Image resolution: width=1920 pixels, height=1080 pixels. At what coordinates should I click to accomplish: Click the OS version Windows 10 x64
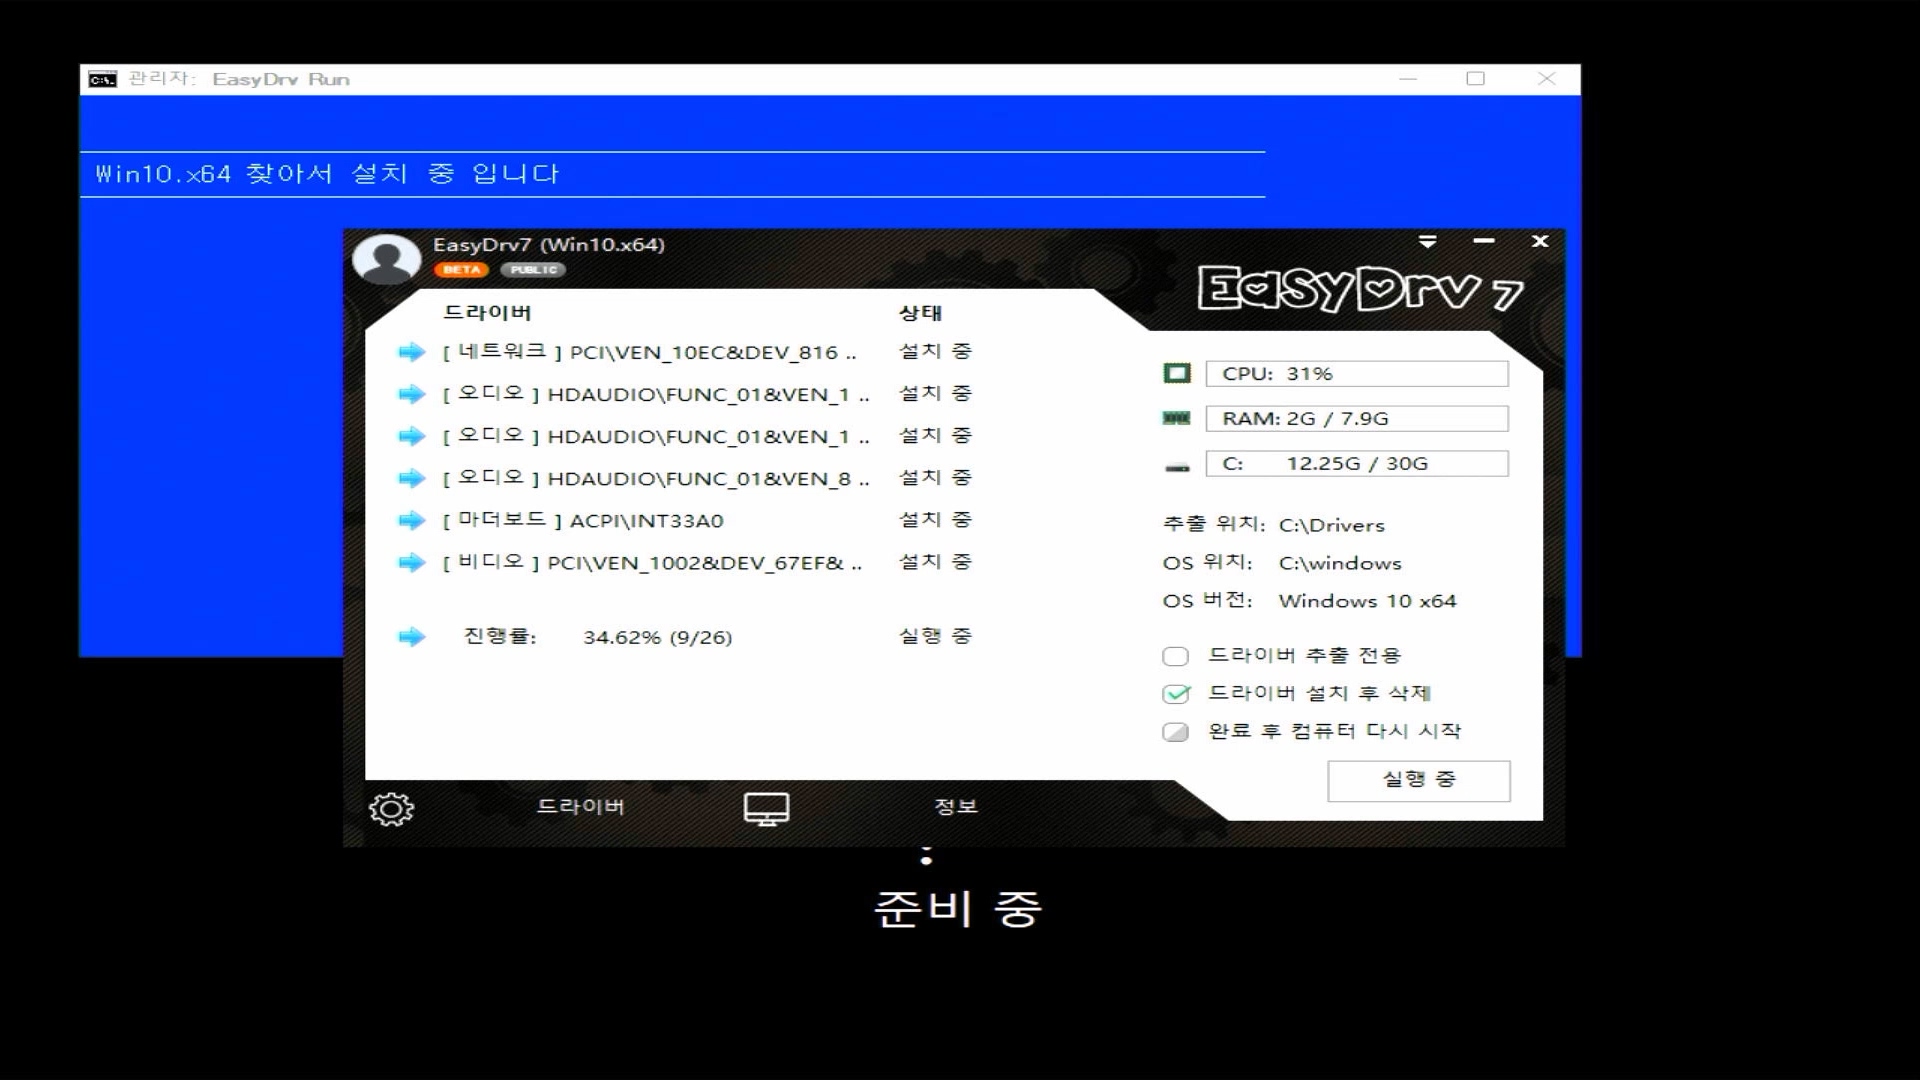coord(1367,601)
